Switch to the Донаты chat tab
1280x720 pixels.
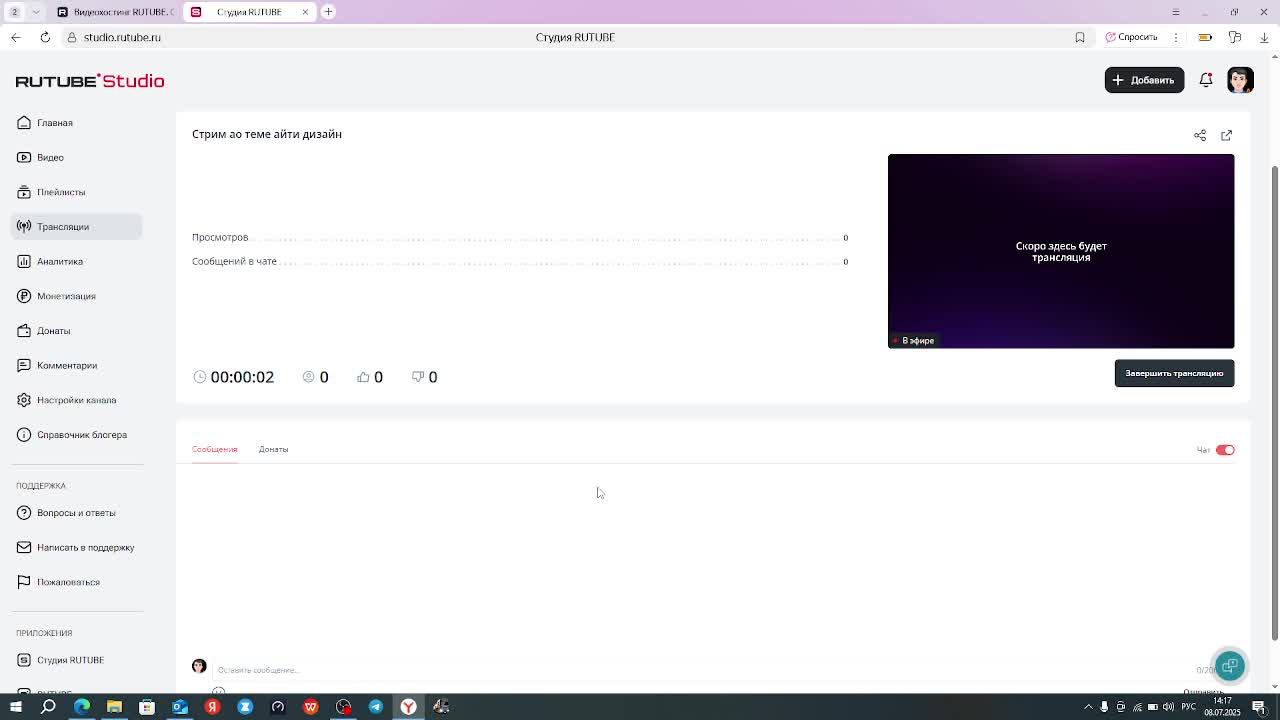tap(273, 449)
